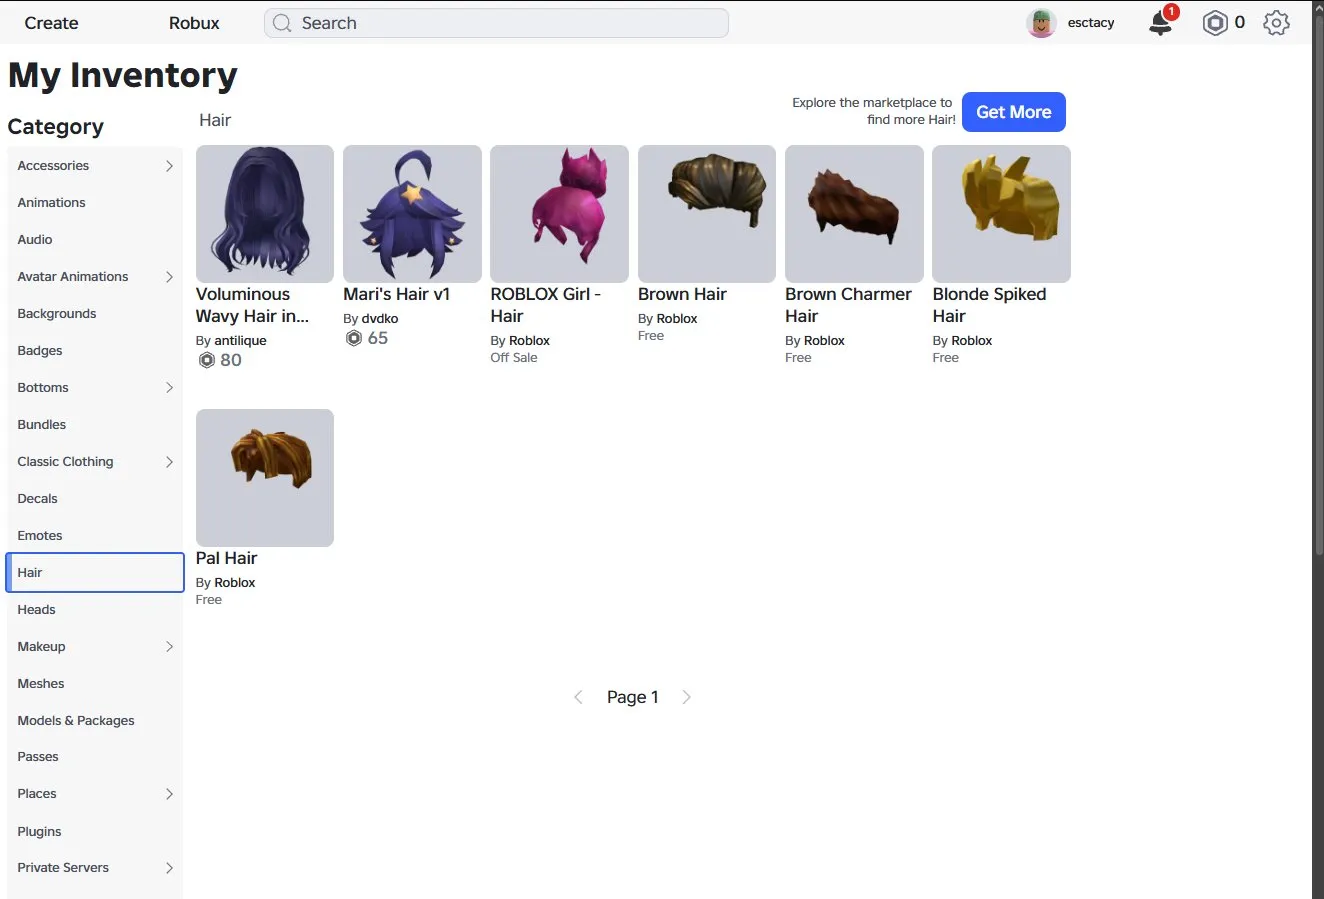The image size is (1324, 899).
Task: Select the Badges category
Action: pos(95,351)
